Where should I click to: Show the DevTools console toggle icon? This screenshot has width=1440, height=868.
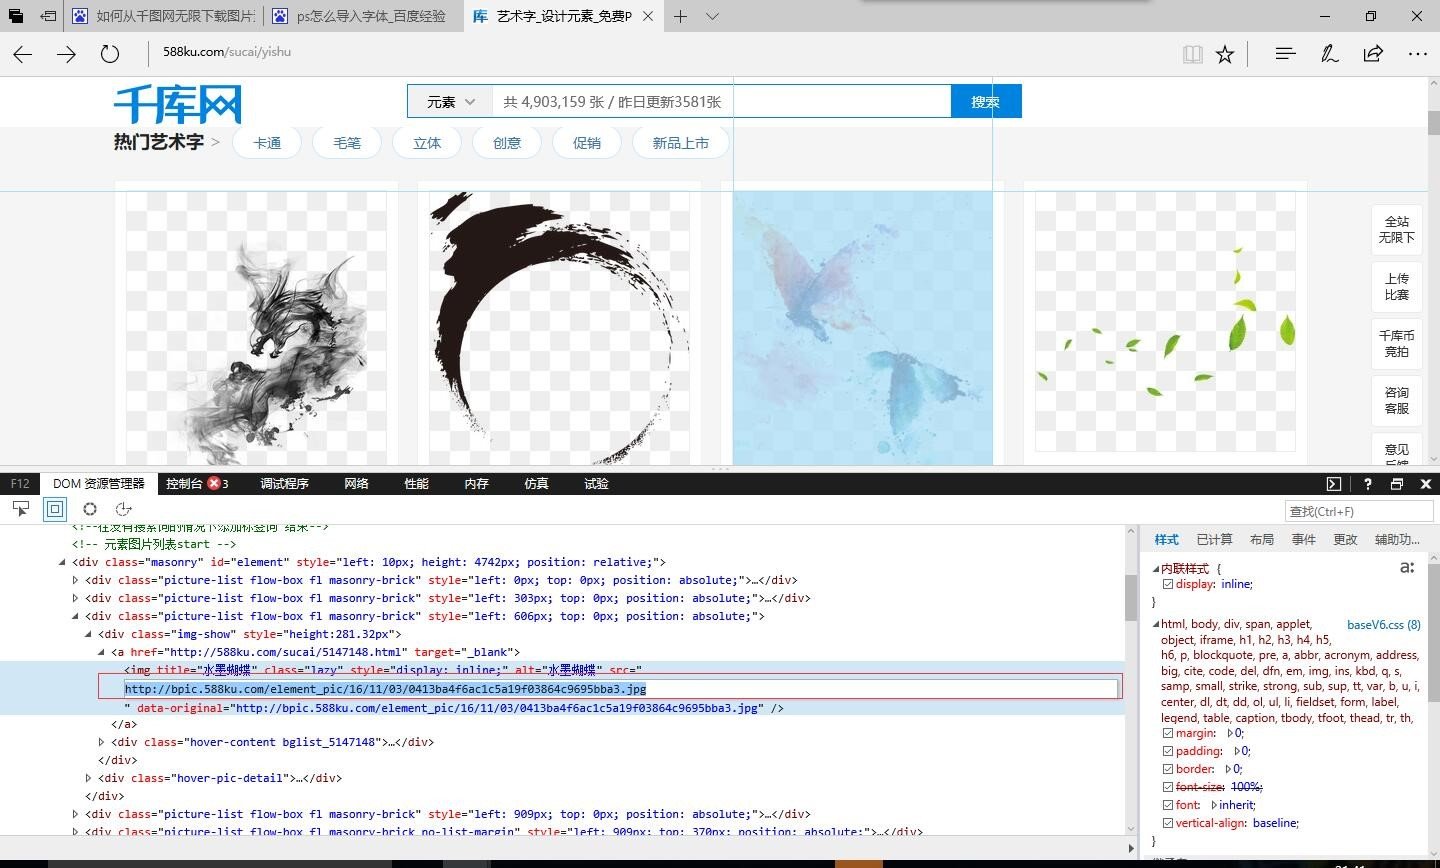point(1334,484)
